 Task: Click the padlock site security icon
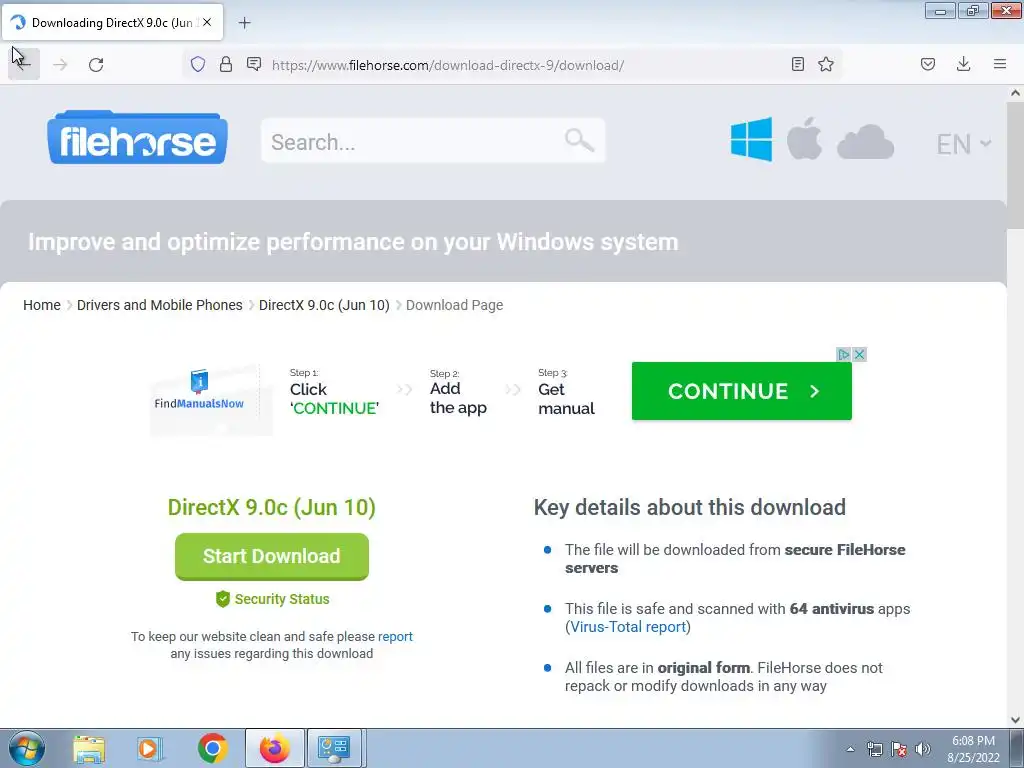coord(226,64)
